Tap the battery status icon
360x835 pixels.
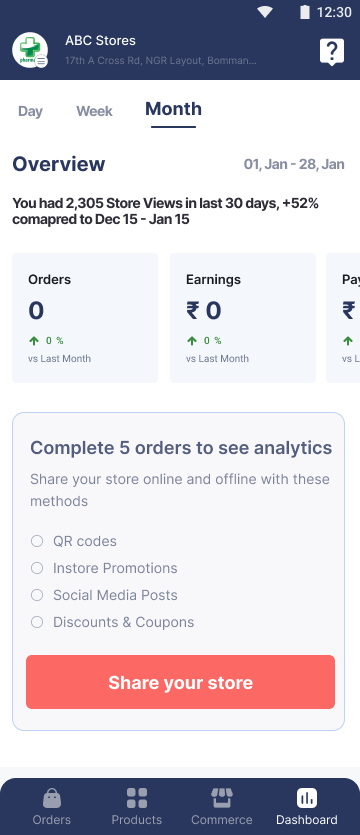click(x=304, y=12)
